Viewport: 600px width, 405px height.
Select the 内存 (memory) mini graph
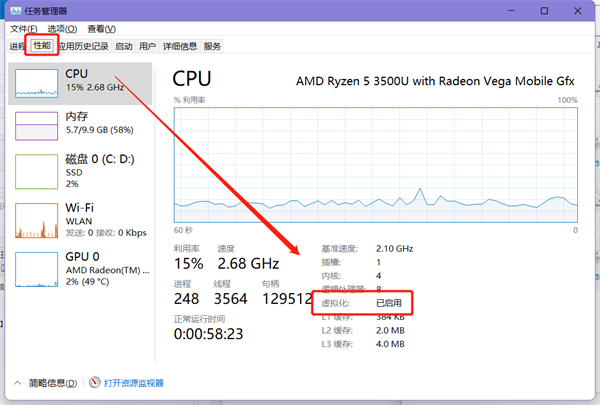[36, 129]
